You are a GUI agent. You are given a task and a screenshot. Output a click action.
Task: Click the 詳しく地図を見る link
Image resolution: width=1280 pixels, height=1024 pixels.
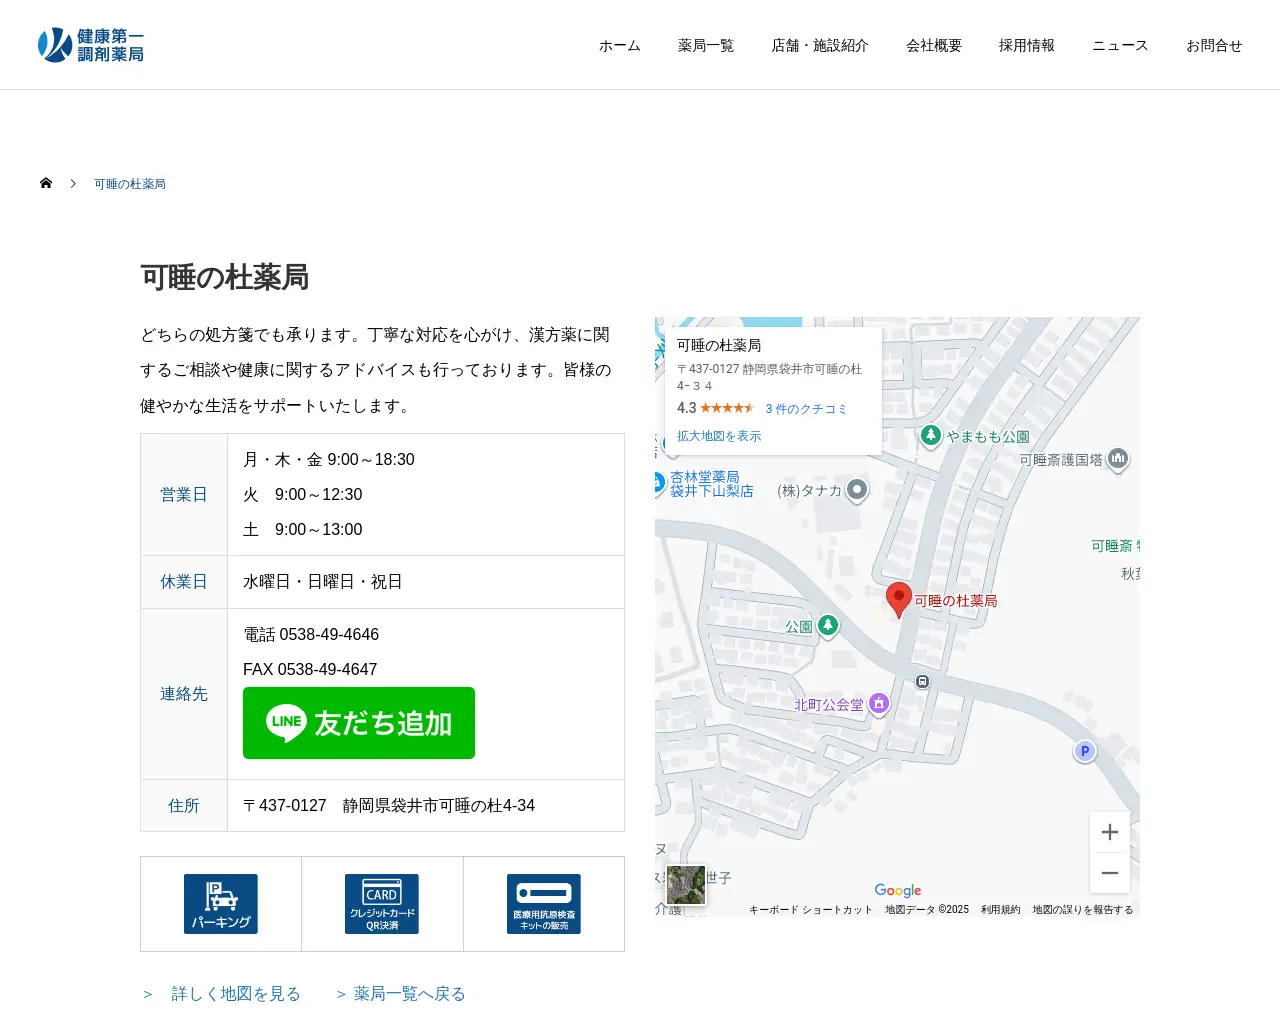(236, 993)
